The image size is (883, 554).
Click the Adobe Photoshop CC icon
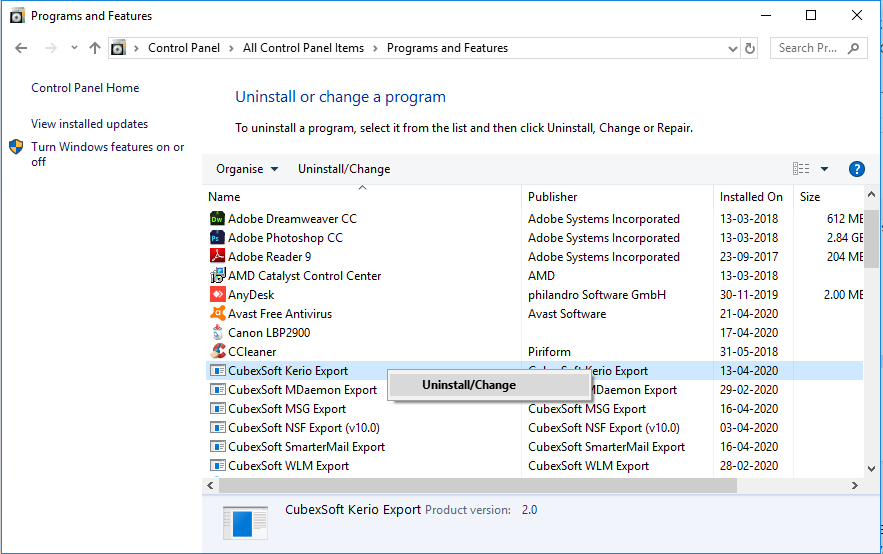coord(217,238)
